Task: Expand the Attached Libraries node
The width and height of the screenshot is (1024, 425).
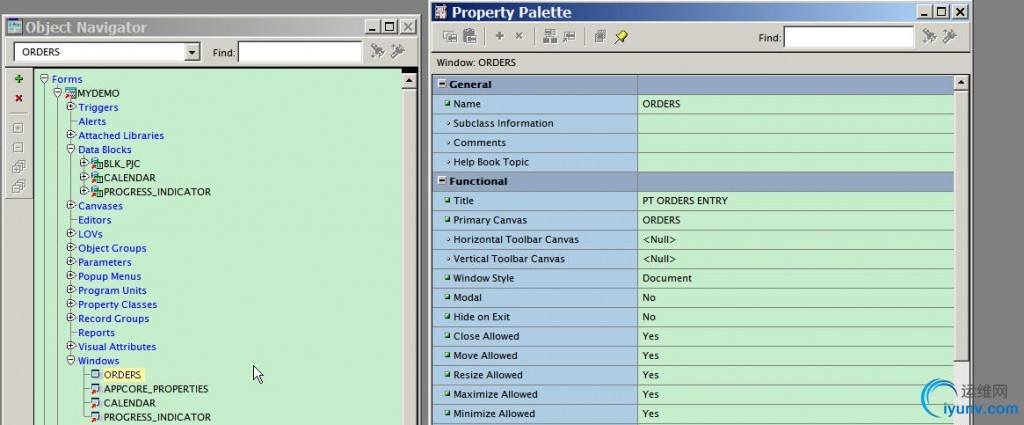Action: [71, 135]
